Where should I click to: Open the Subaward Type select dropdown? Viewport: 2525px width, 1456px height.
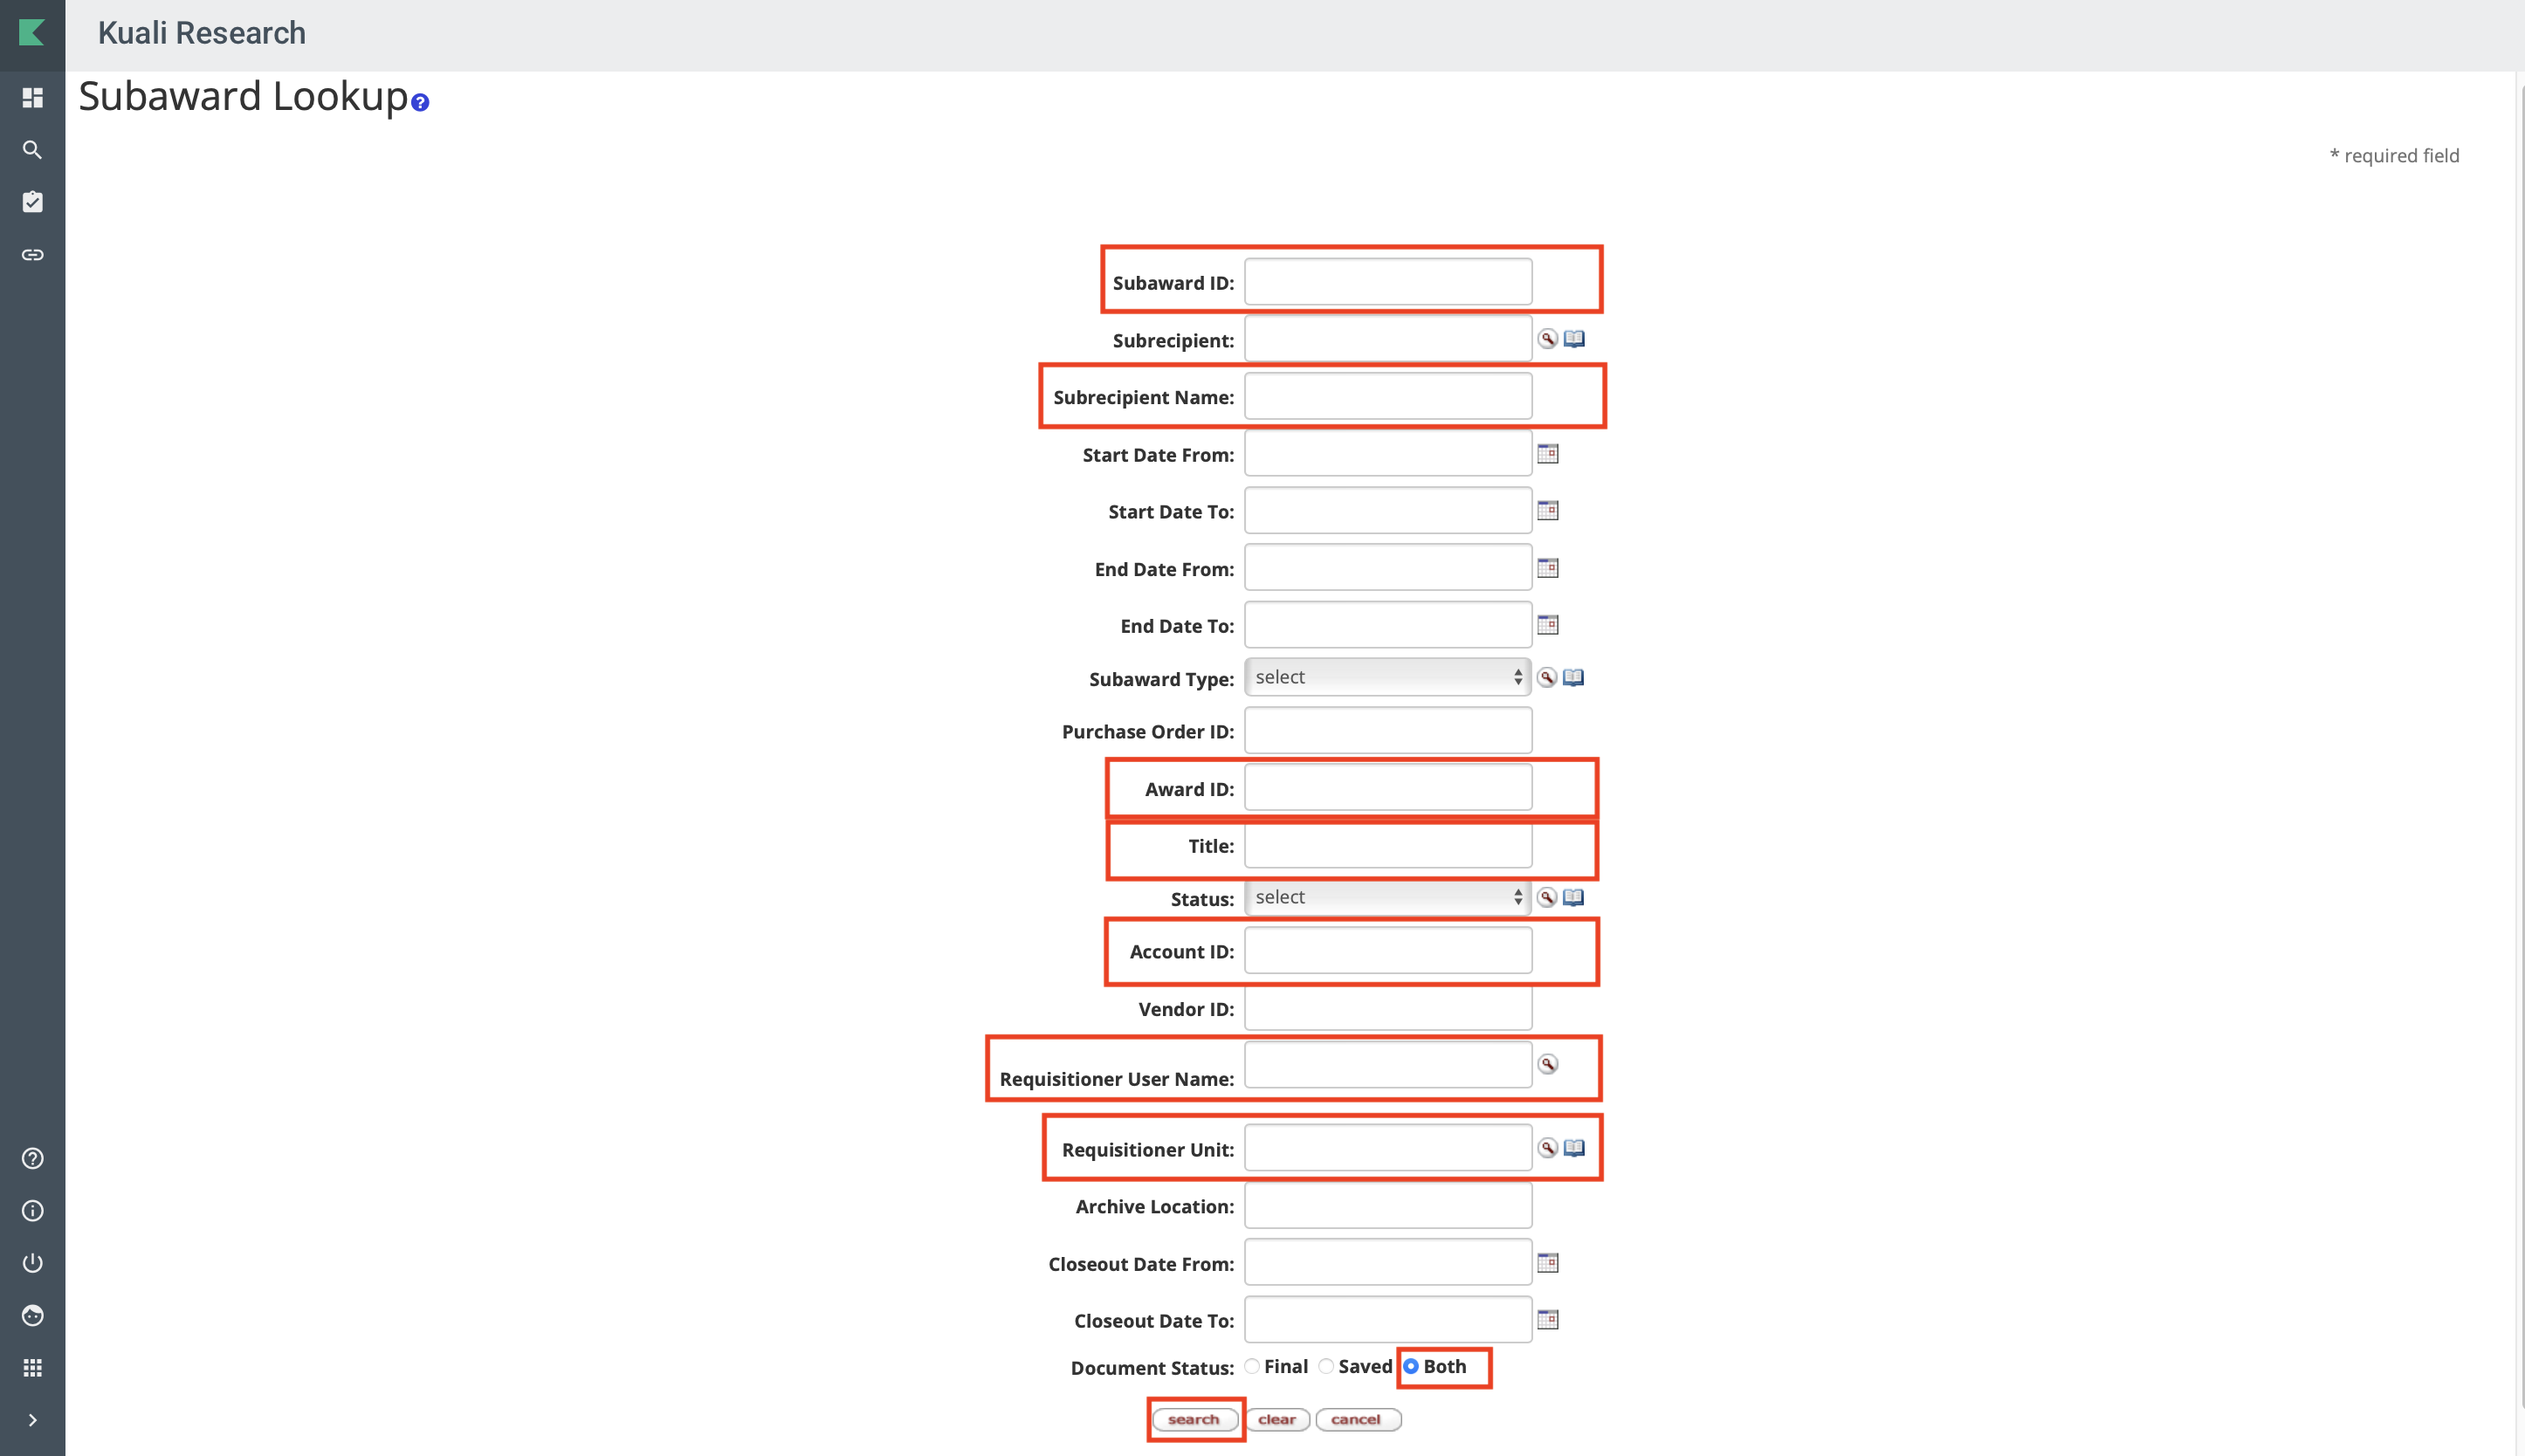point(1387,676)
